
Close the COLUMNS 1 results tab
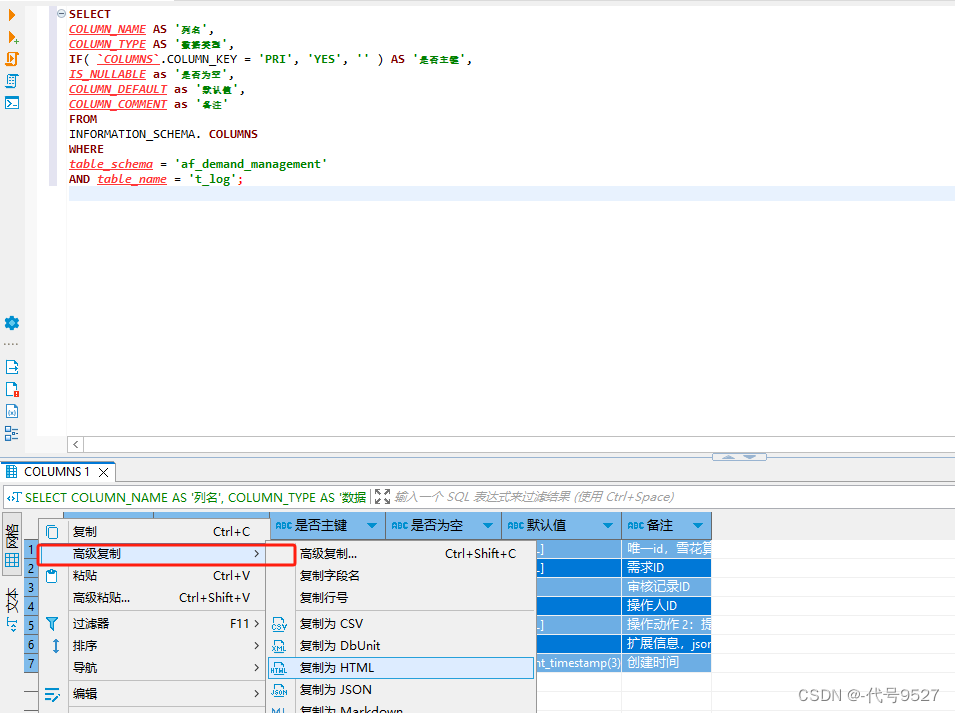(104, 472)
